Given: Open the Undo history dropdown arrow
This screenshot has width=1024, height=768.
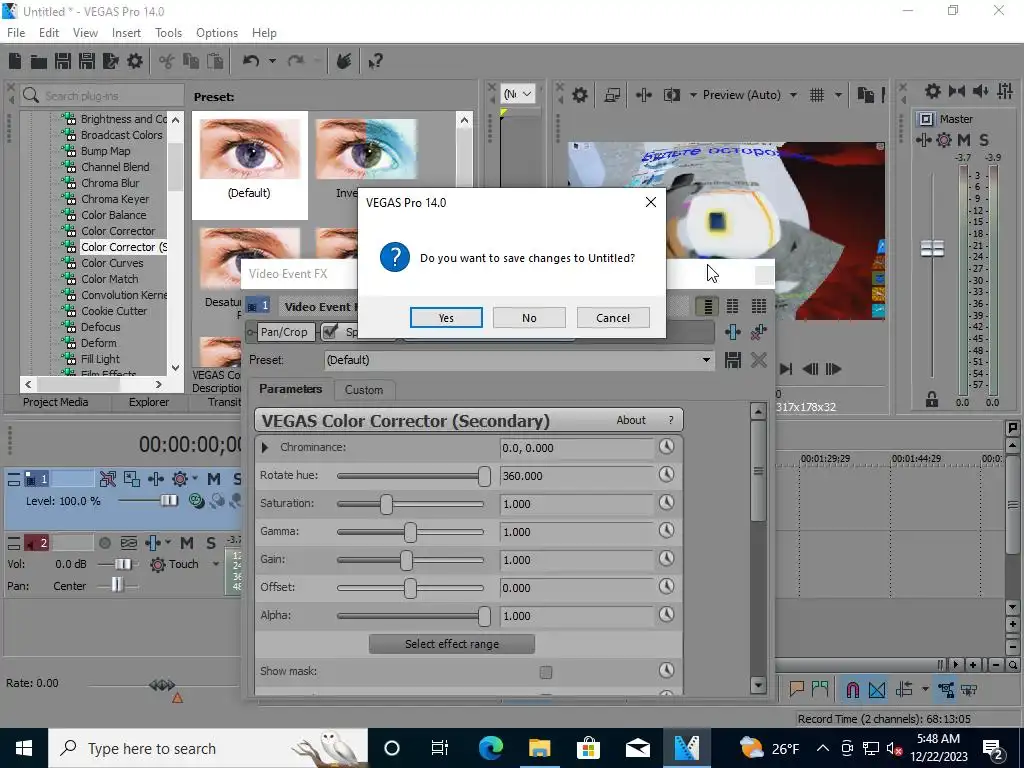Looking at the screenshot, I should (x=272, y=61).
